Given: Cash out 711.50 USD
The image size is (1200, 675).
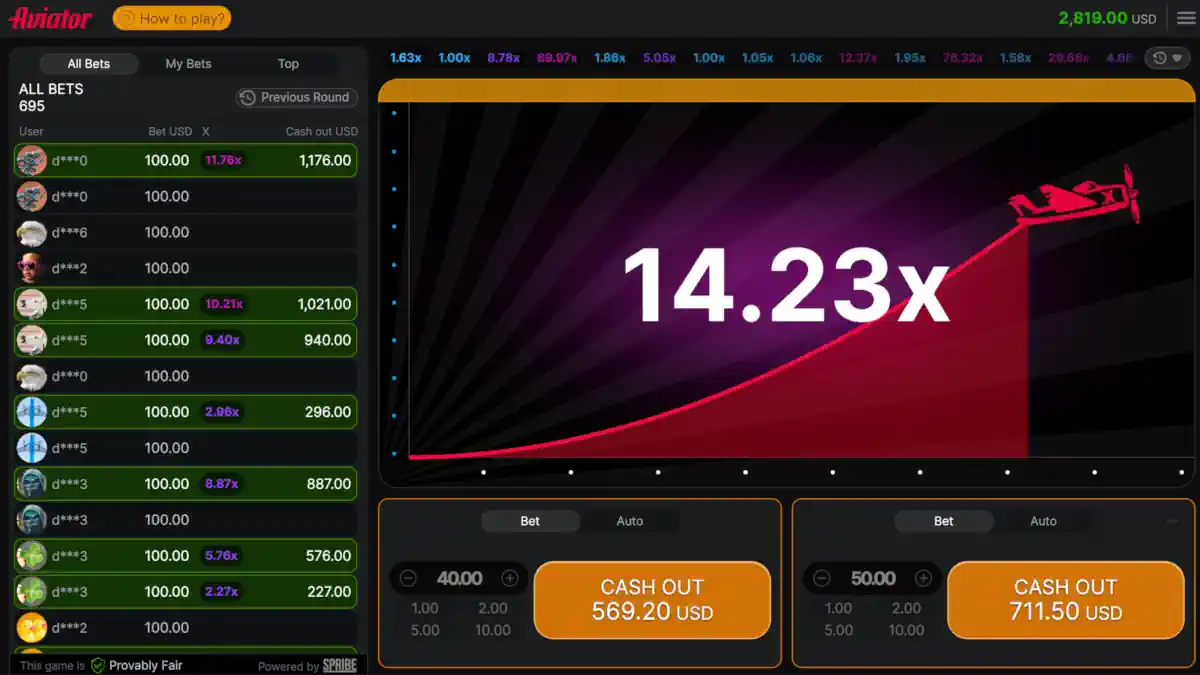Looking at the screenshot, I should click(x=1065, y=600).
